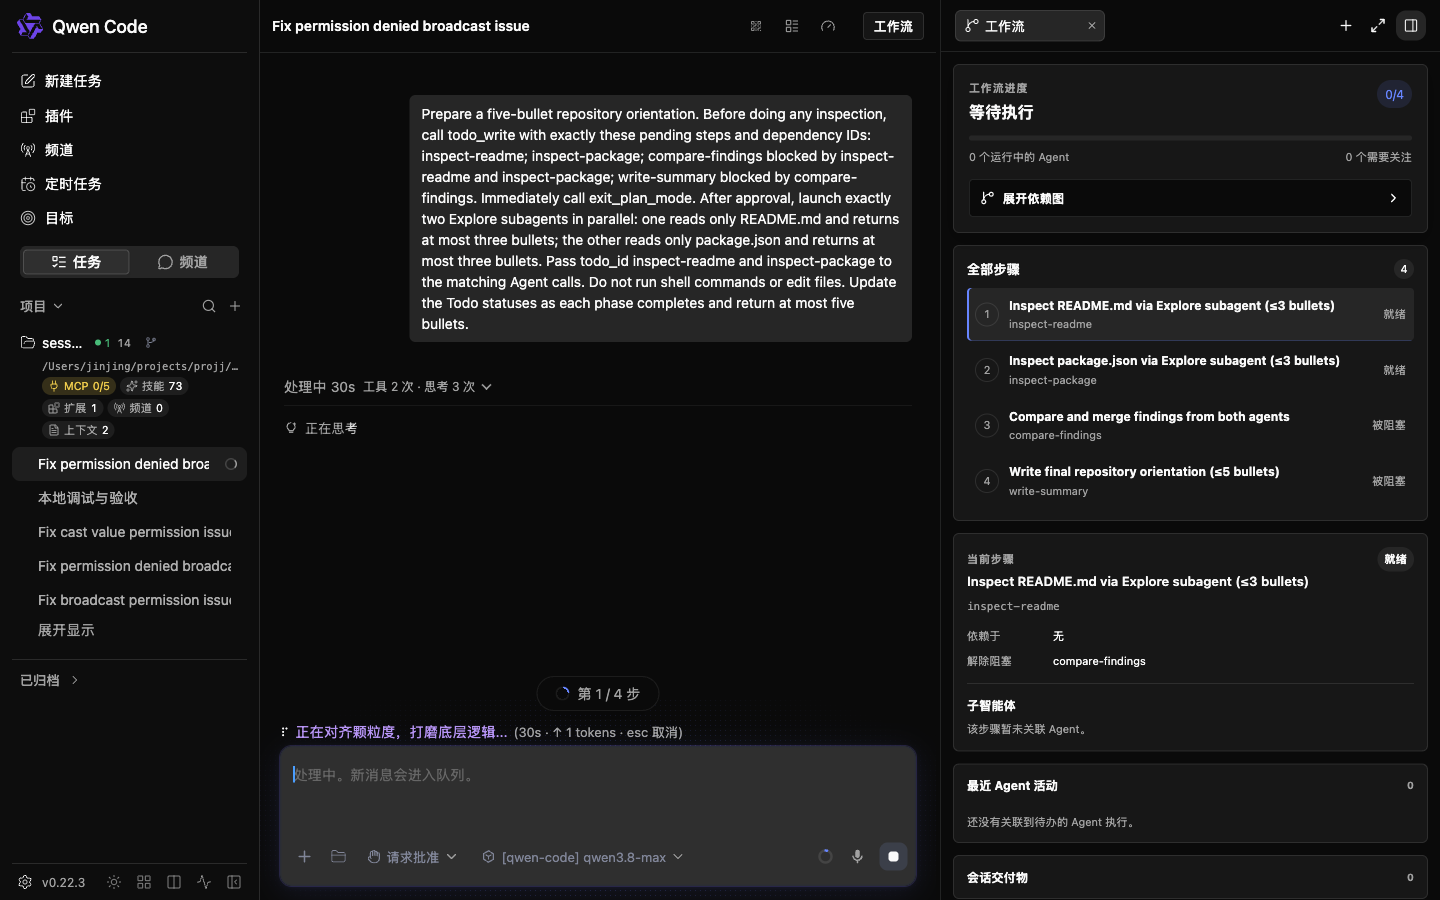Open Fix cast value permission issue task
Screen dimensions: 1440x900
pyautogui.click(x=129, y=532)
